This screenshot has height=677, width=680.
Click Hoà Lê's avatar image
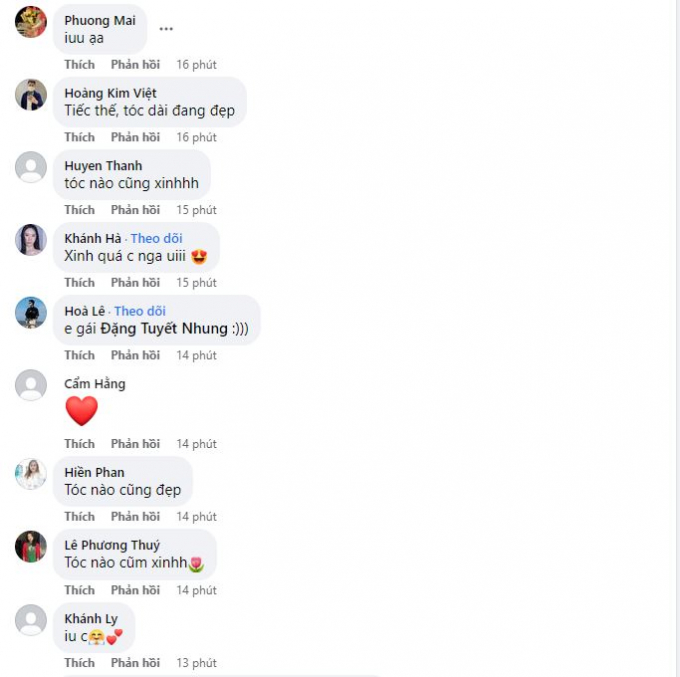31,313
